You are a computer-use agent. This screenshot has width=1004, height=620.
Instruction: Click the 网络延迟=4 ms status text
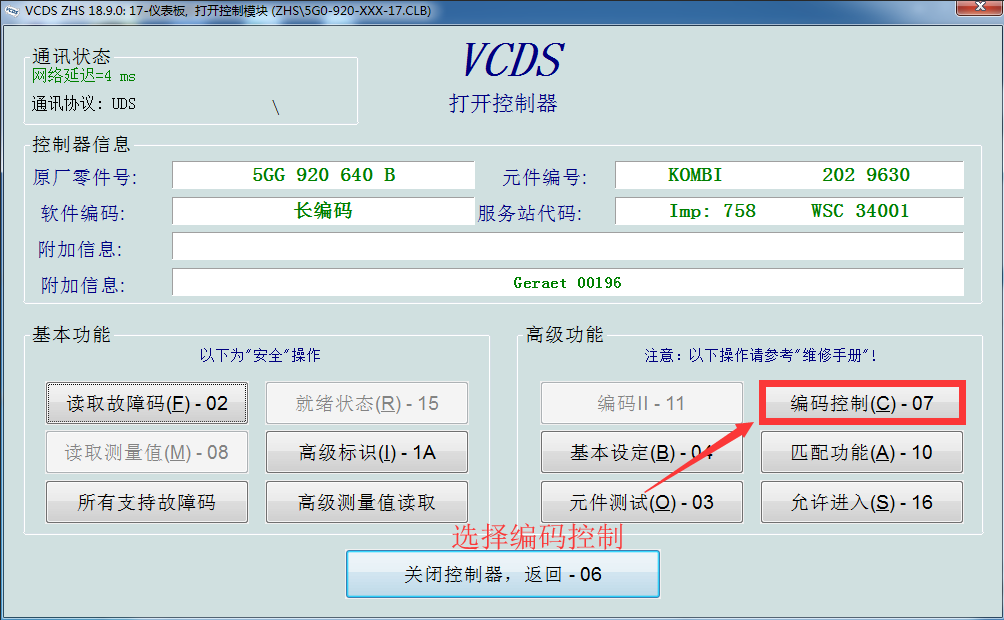[x=84, y=76]
